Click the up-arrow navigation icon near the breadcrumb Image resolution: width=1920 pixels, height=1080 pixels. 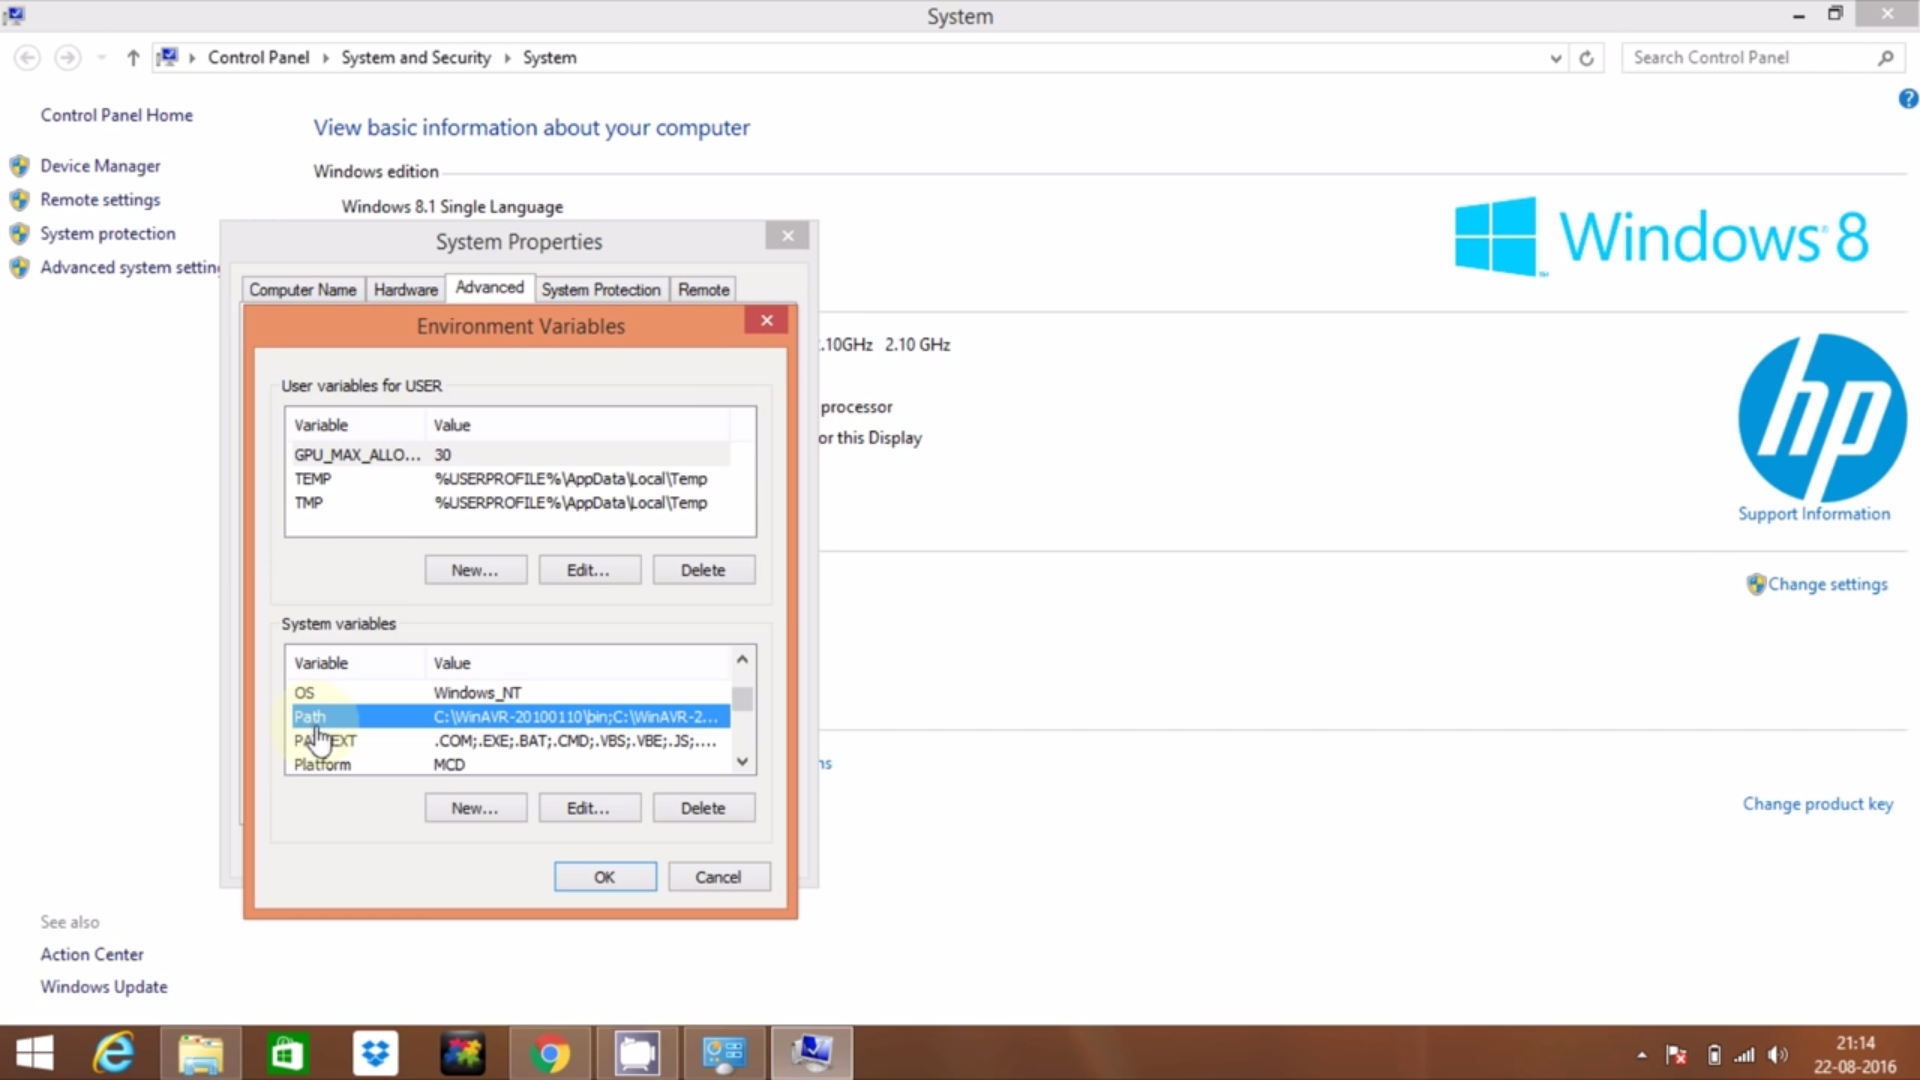pos(133,58)
